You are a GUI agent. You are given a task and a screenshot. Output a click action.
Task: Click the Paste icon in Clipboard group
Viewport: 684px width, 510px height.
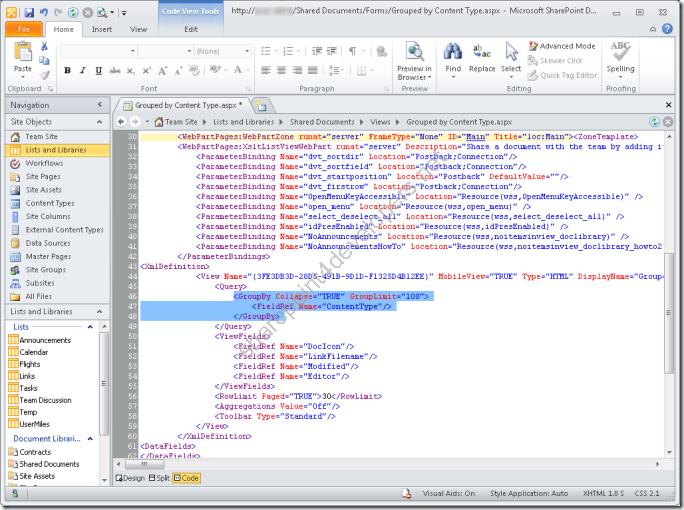click(22, 52)
